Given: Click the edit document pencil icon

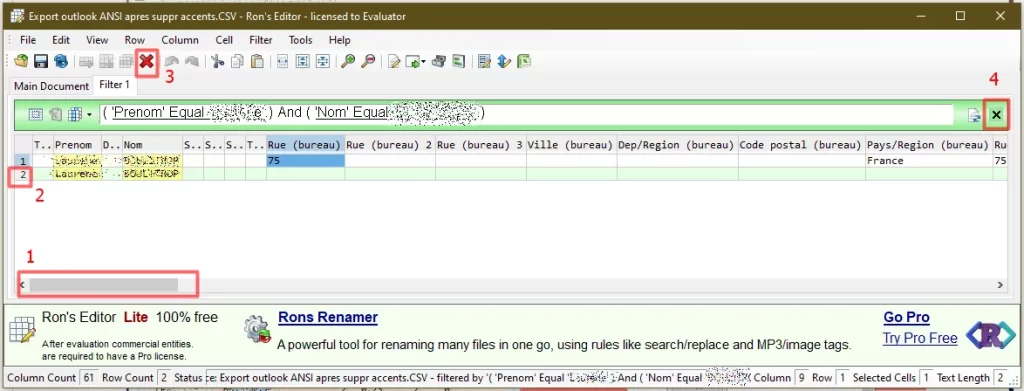Looking at the screenshot, I should 393,61.
